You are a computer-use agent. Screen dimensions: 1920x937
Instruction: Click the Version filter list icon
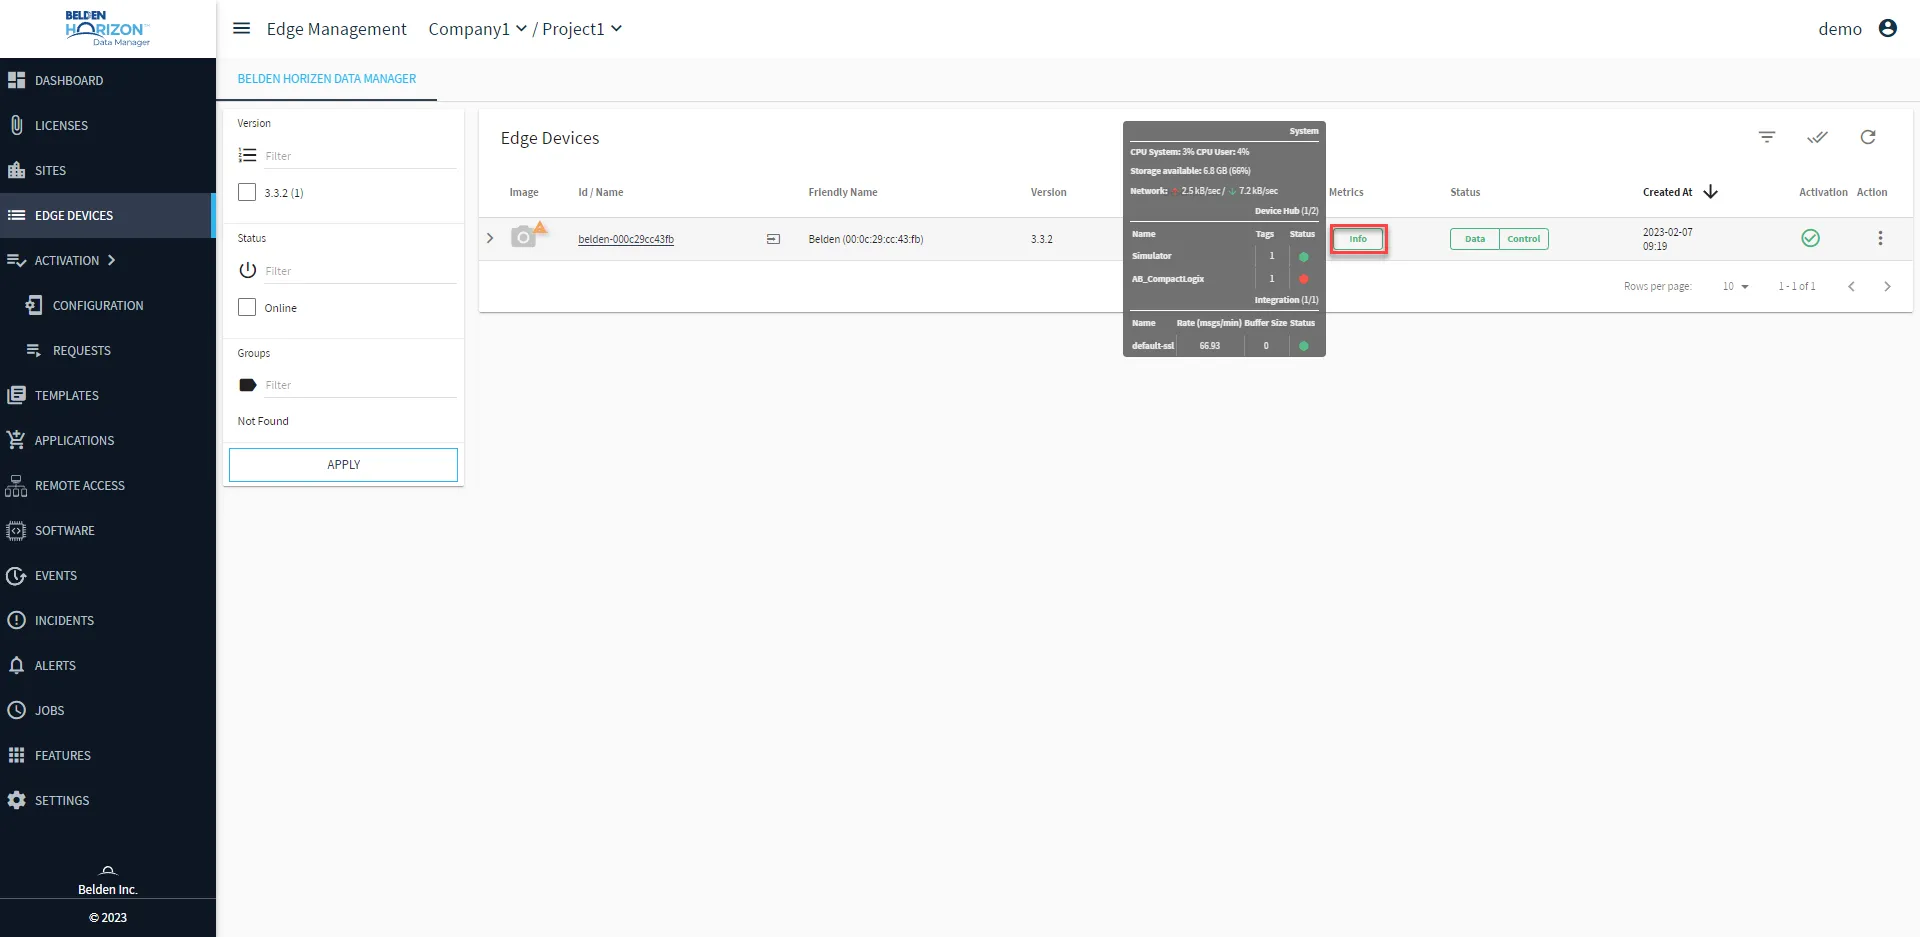coord(247,155)
